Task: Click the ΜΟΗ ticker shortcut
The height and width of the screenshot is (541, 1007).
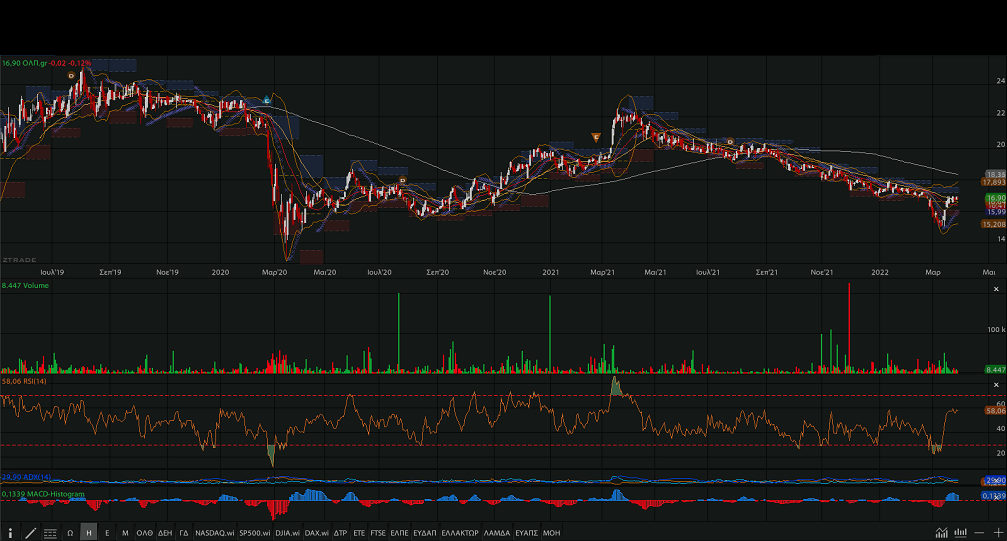Action: click(551, 533)
